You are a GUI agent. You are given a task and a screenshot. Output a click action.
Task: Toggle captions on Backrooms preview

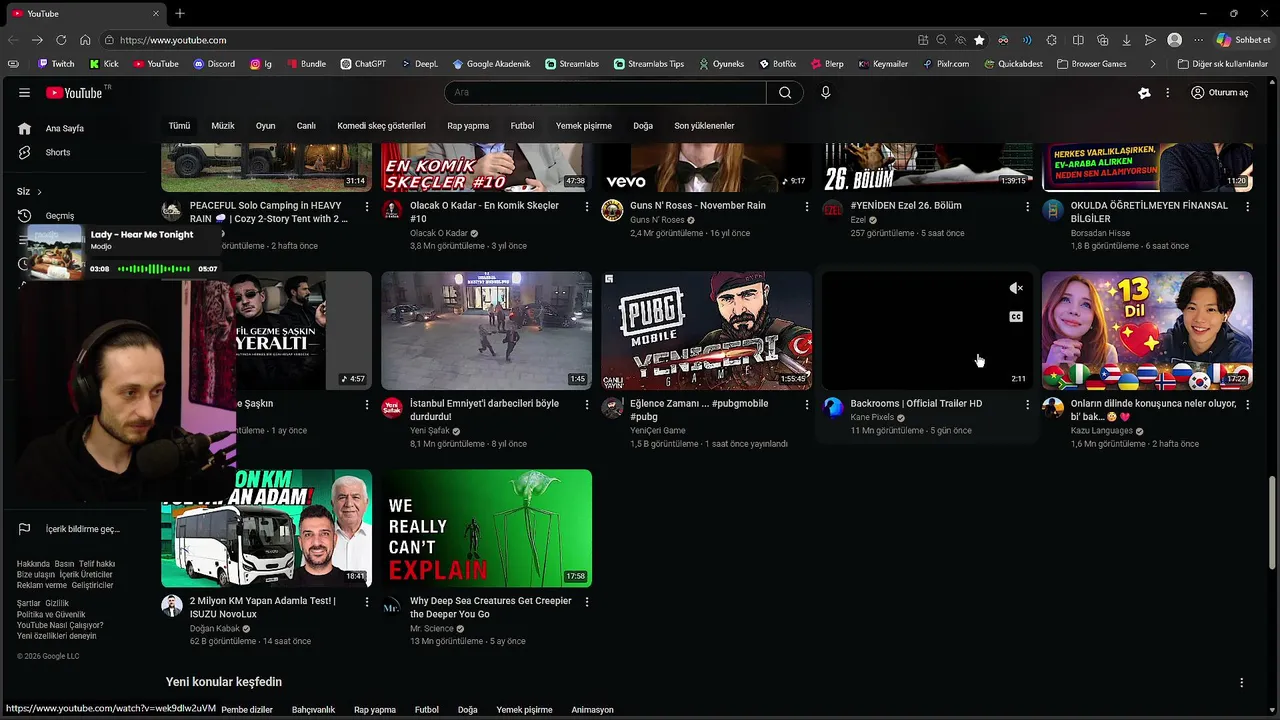click(x=1016, y=317)
